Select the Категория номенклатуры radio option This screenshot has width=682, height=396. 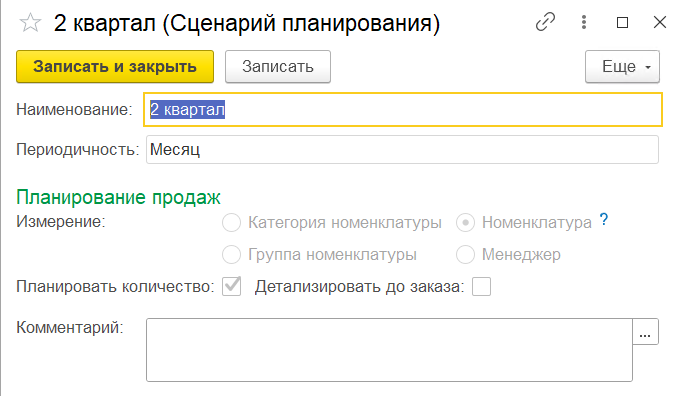click(231, 223)
